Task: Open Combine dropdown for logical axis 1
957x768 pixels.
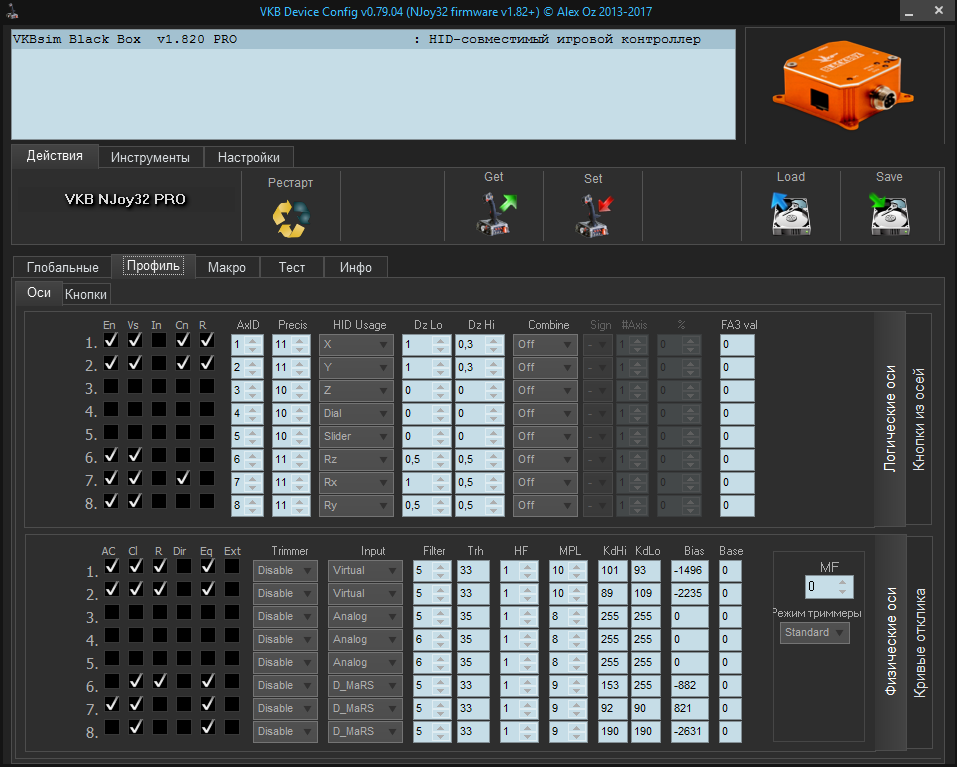Action: point(545,345)
